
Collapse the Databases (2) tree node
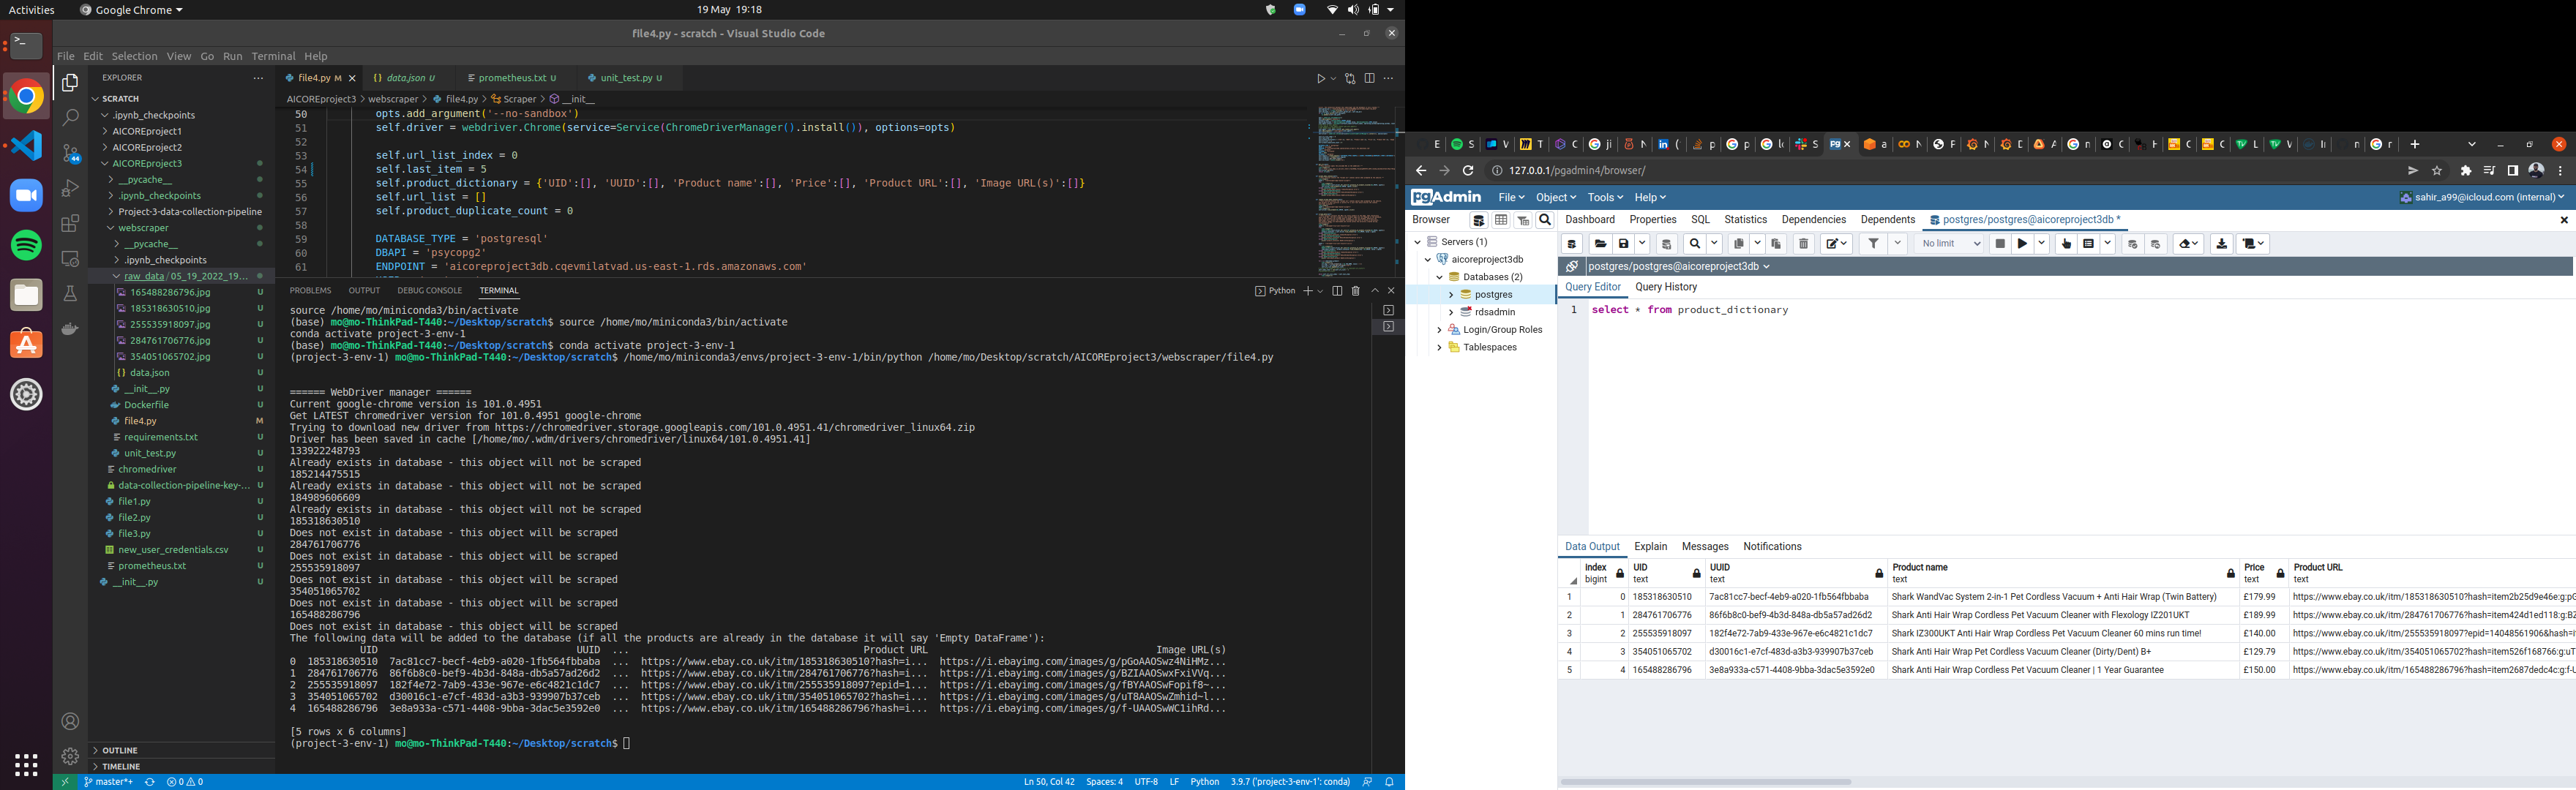[x=1441, y=277]
